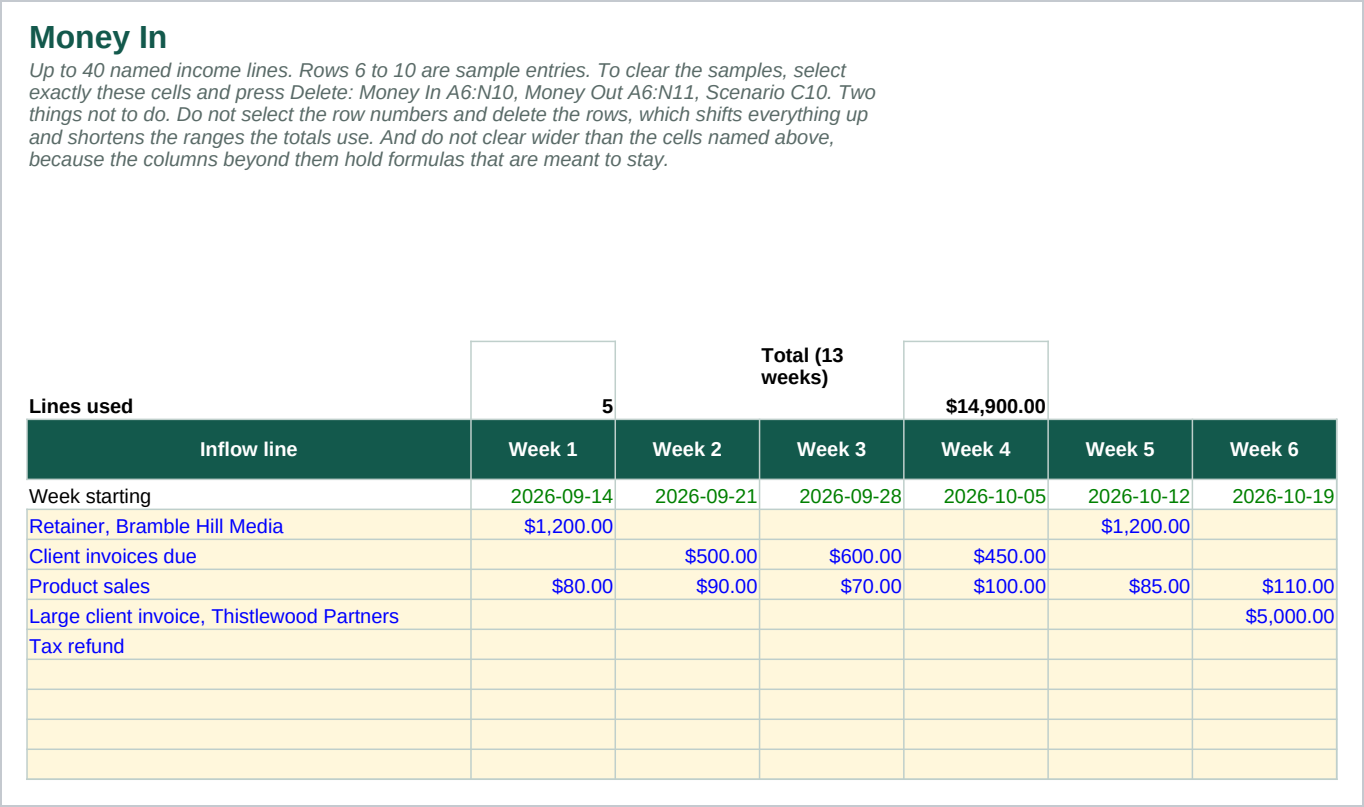Select Product sales $100.00 cell

click(x=976, y=586)
